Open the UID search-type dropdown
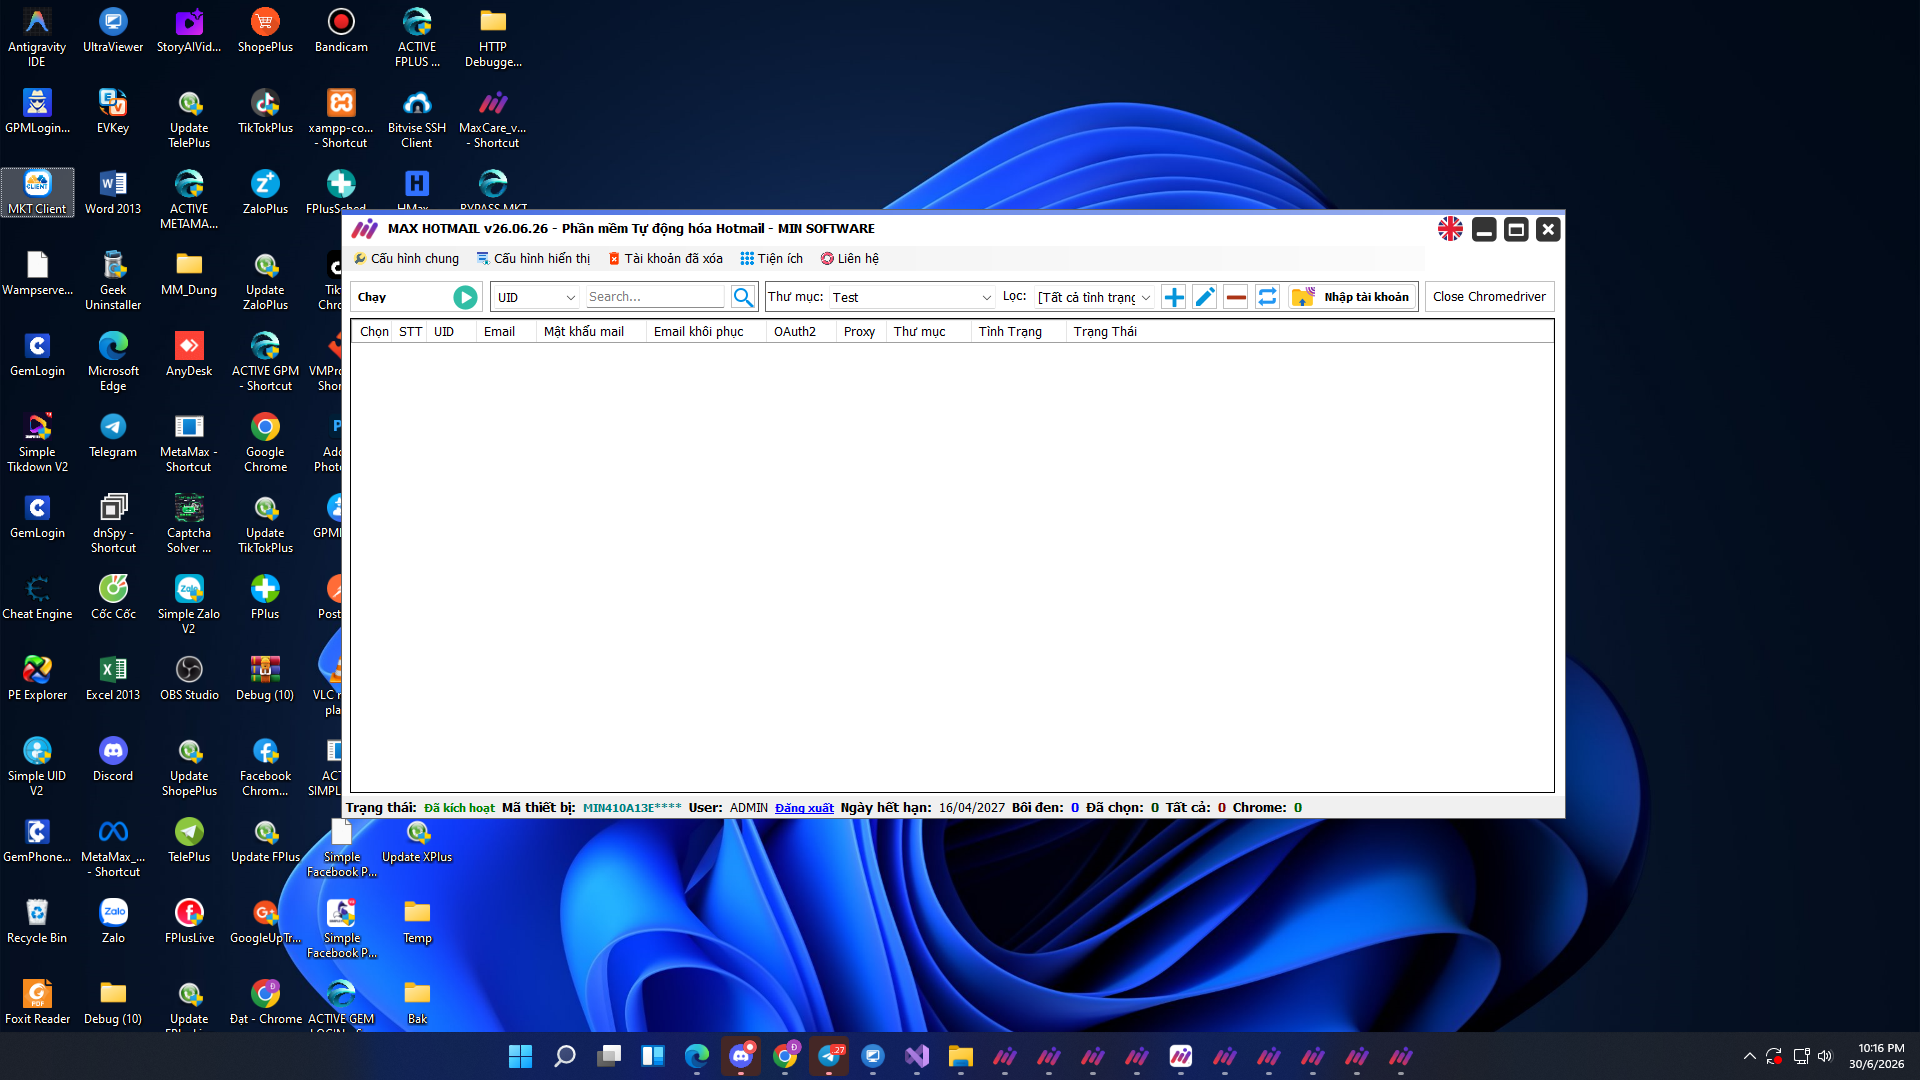The height and width of the screenshot is (1080, 1920). [537, 297]
